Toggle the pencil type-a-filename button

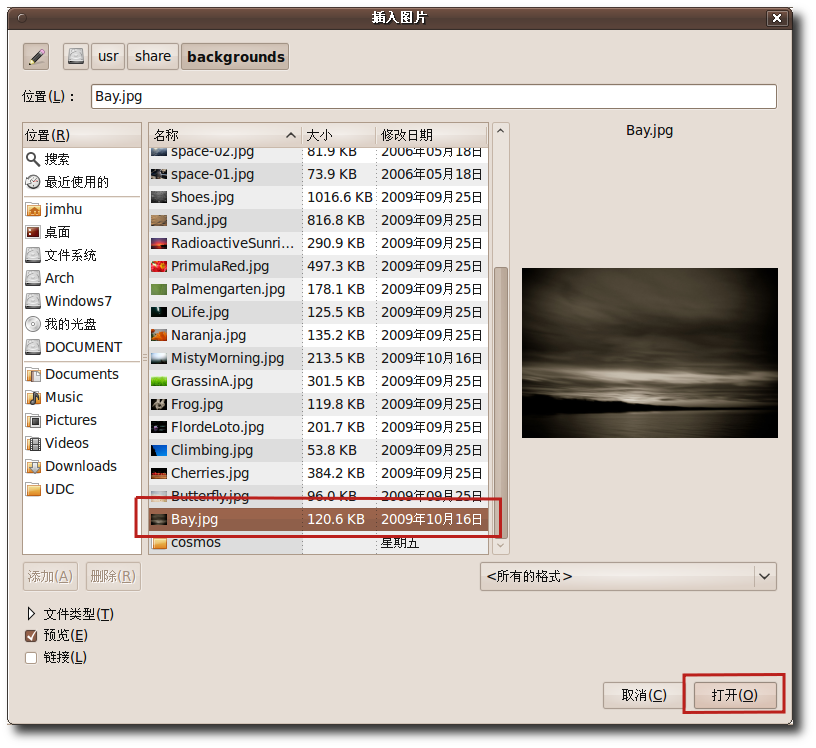36,56
